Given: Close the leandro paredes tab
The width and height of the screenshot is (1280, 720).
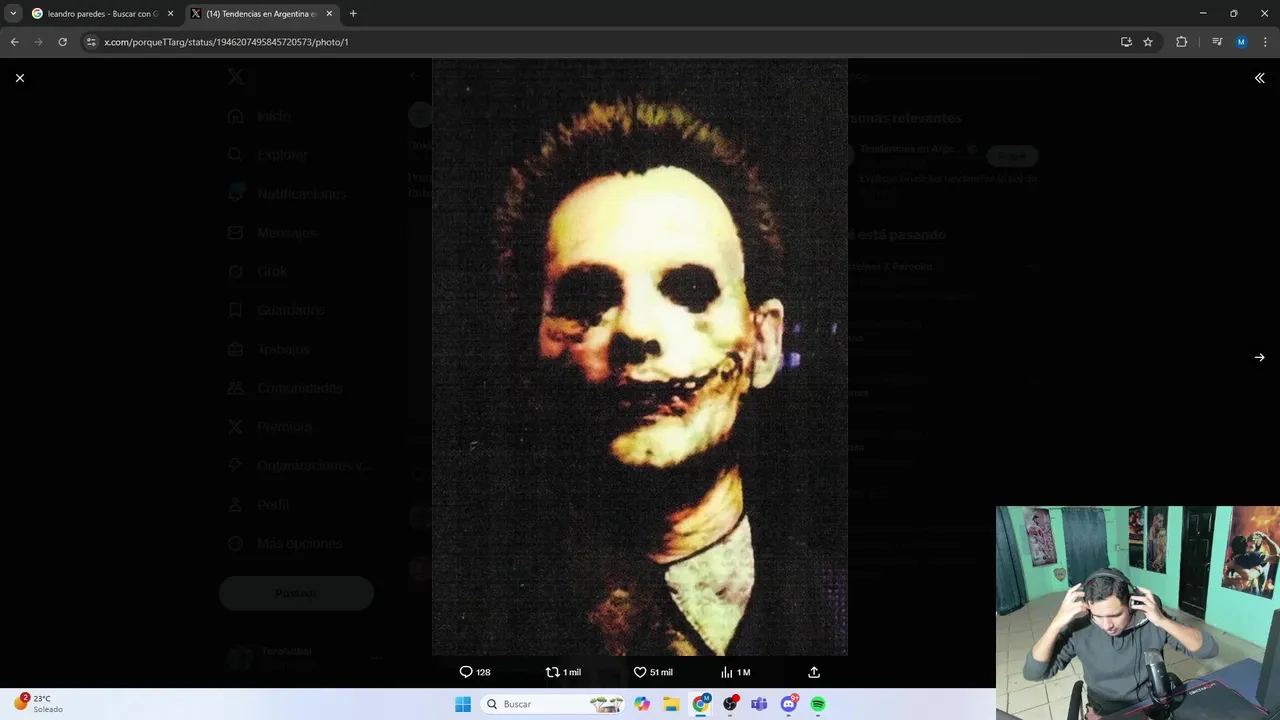Looking at the screenshot, I should [170, 14].
